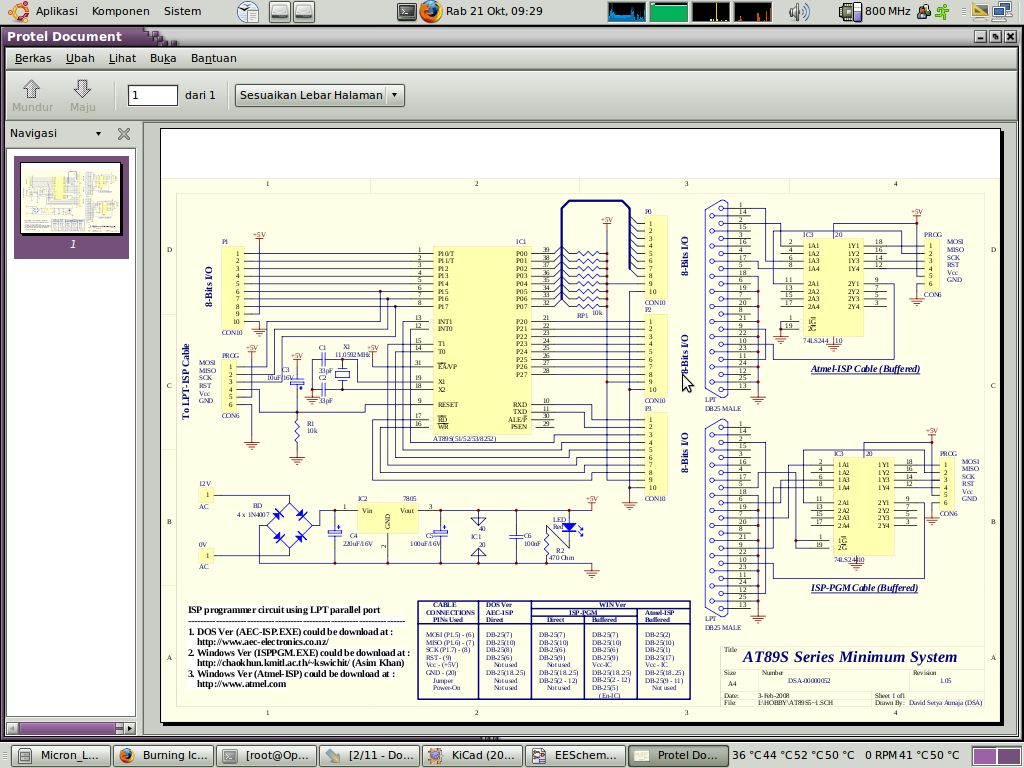Expand the Navigasi sidebar dropdown
The height and width of the screenshot is (768, 1024).
tap(99, 134)
